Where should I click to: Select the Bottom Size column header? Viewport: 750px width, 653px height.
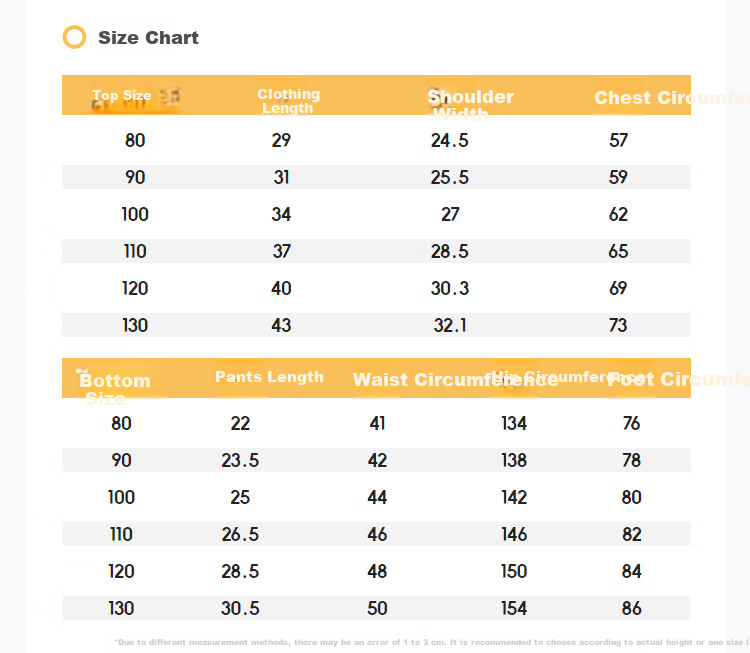click(115, 389)
